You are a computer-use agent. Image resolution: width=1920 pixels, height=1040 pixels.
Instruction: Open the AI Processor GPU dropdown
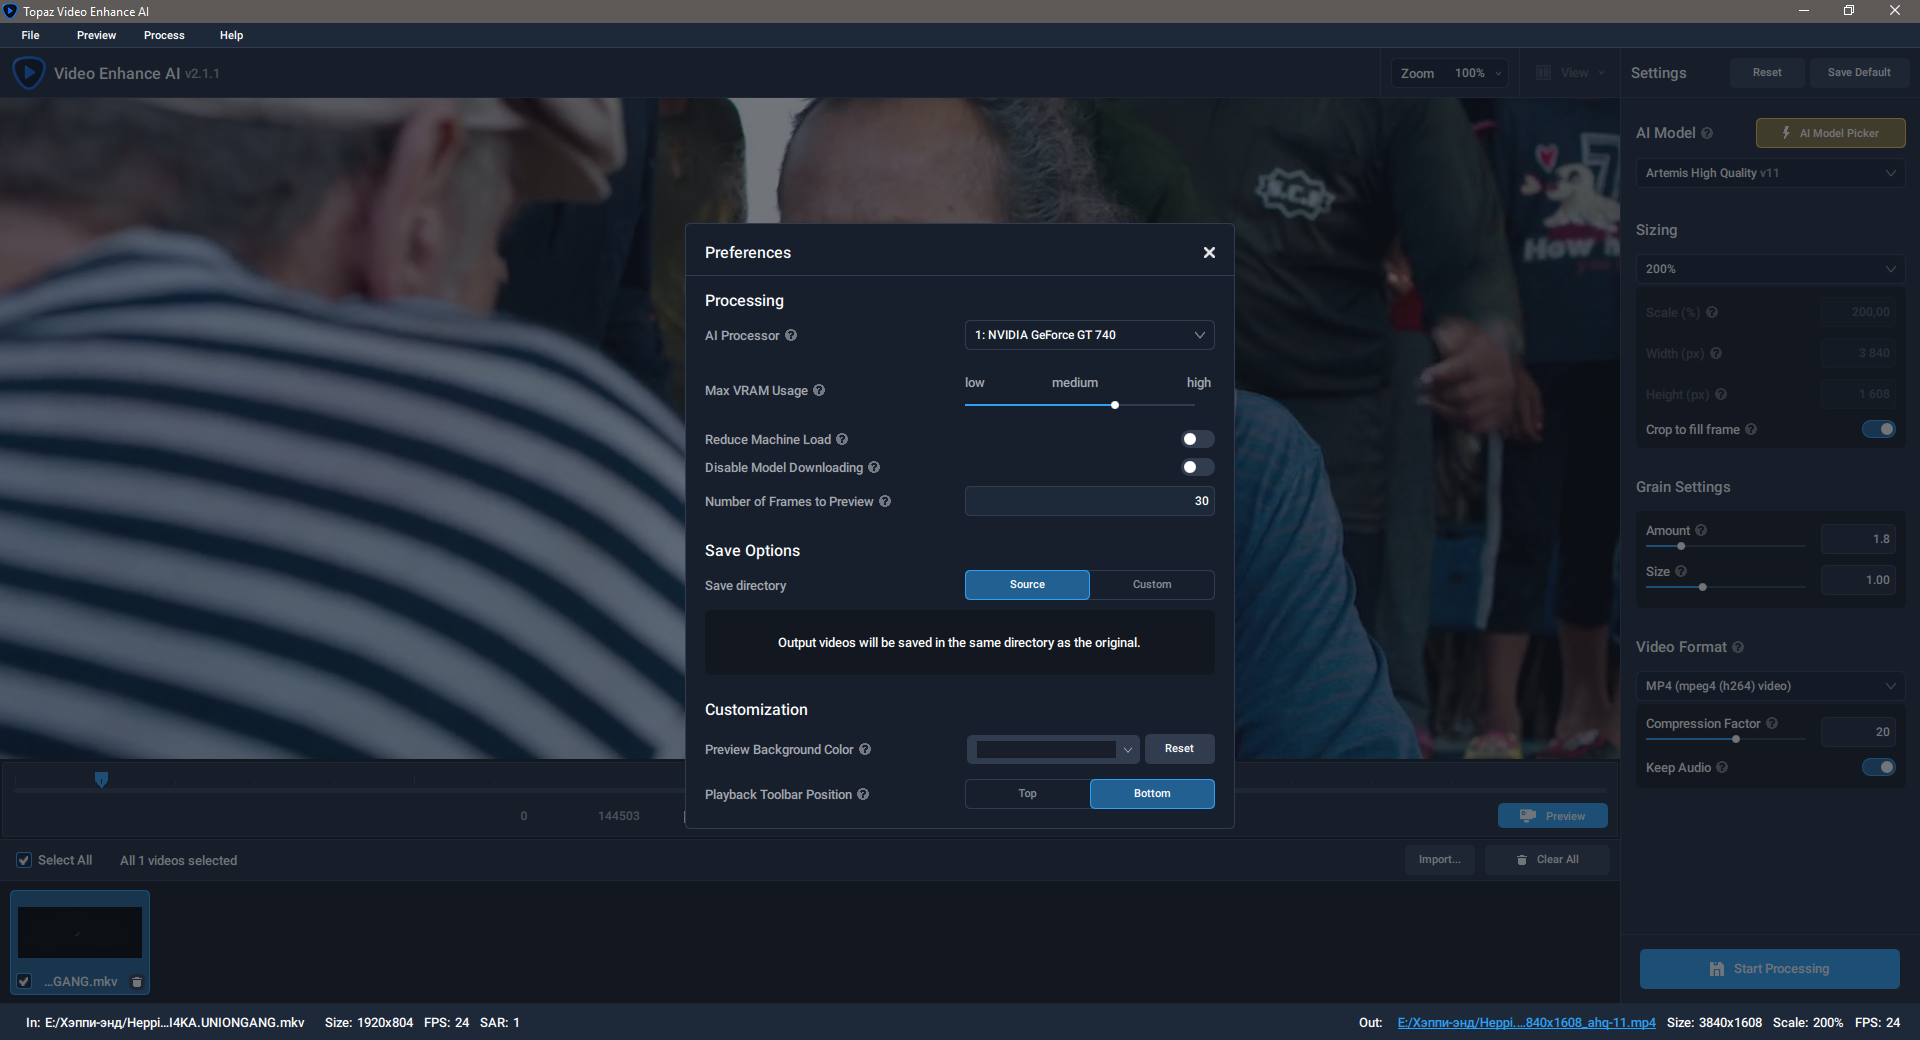click(x=1089, y=335)
